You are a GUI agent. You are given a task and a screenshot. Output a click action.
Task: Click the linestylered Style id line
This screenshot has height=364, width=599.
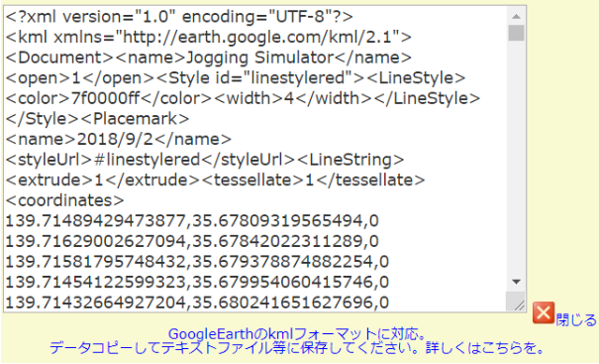click(235, 78)
